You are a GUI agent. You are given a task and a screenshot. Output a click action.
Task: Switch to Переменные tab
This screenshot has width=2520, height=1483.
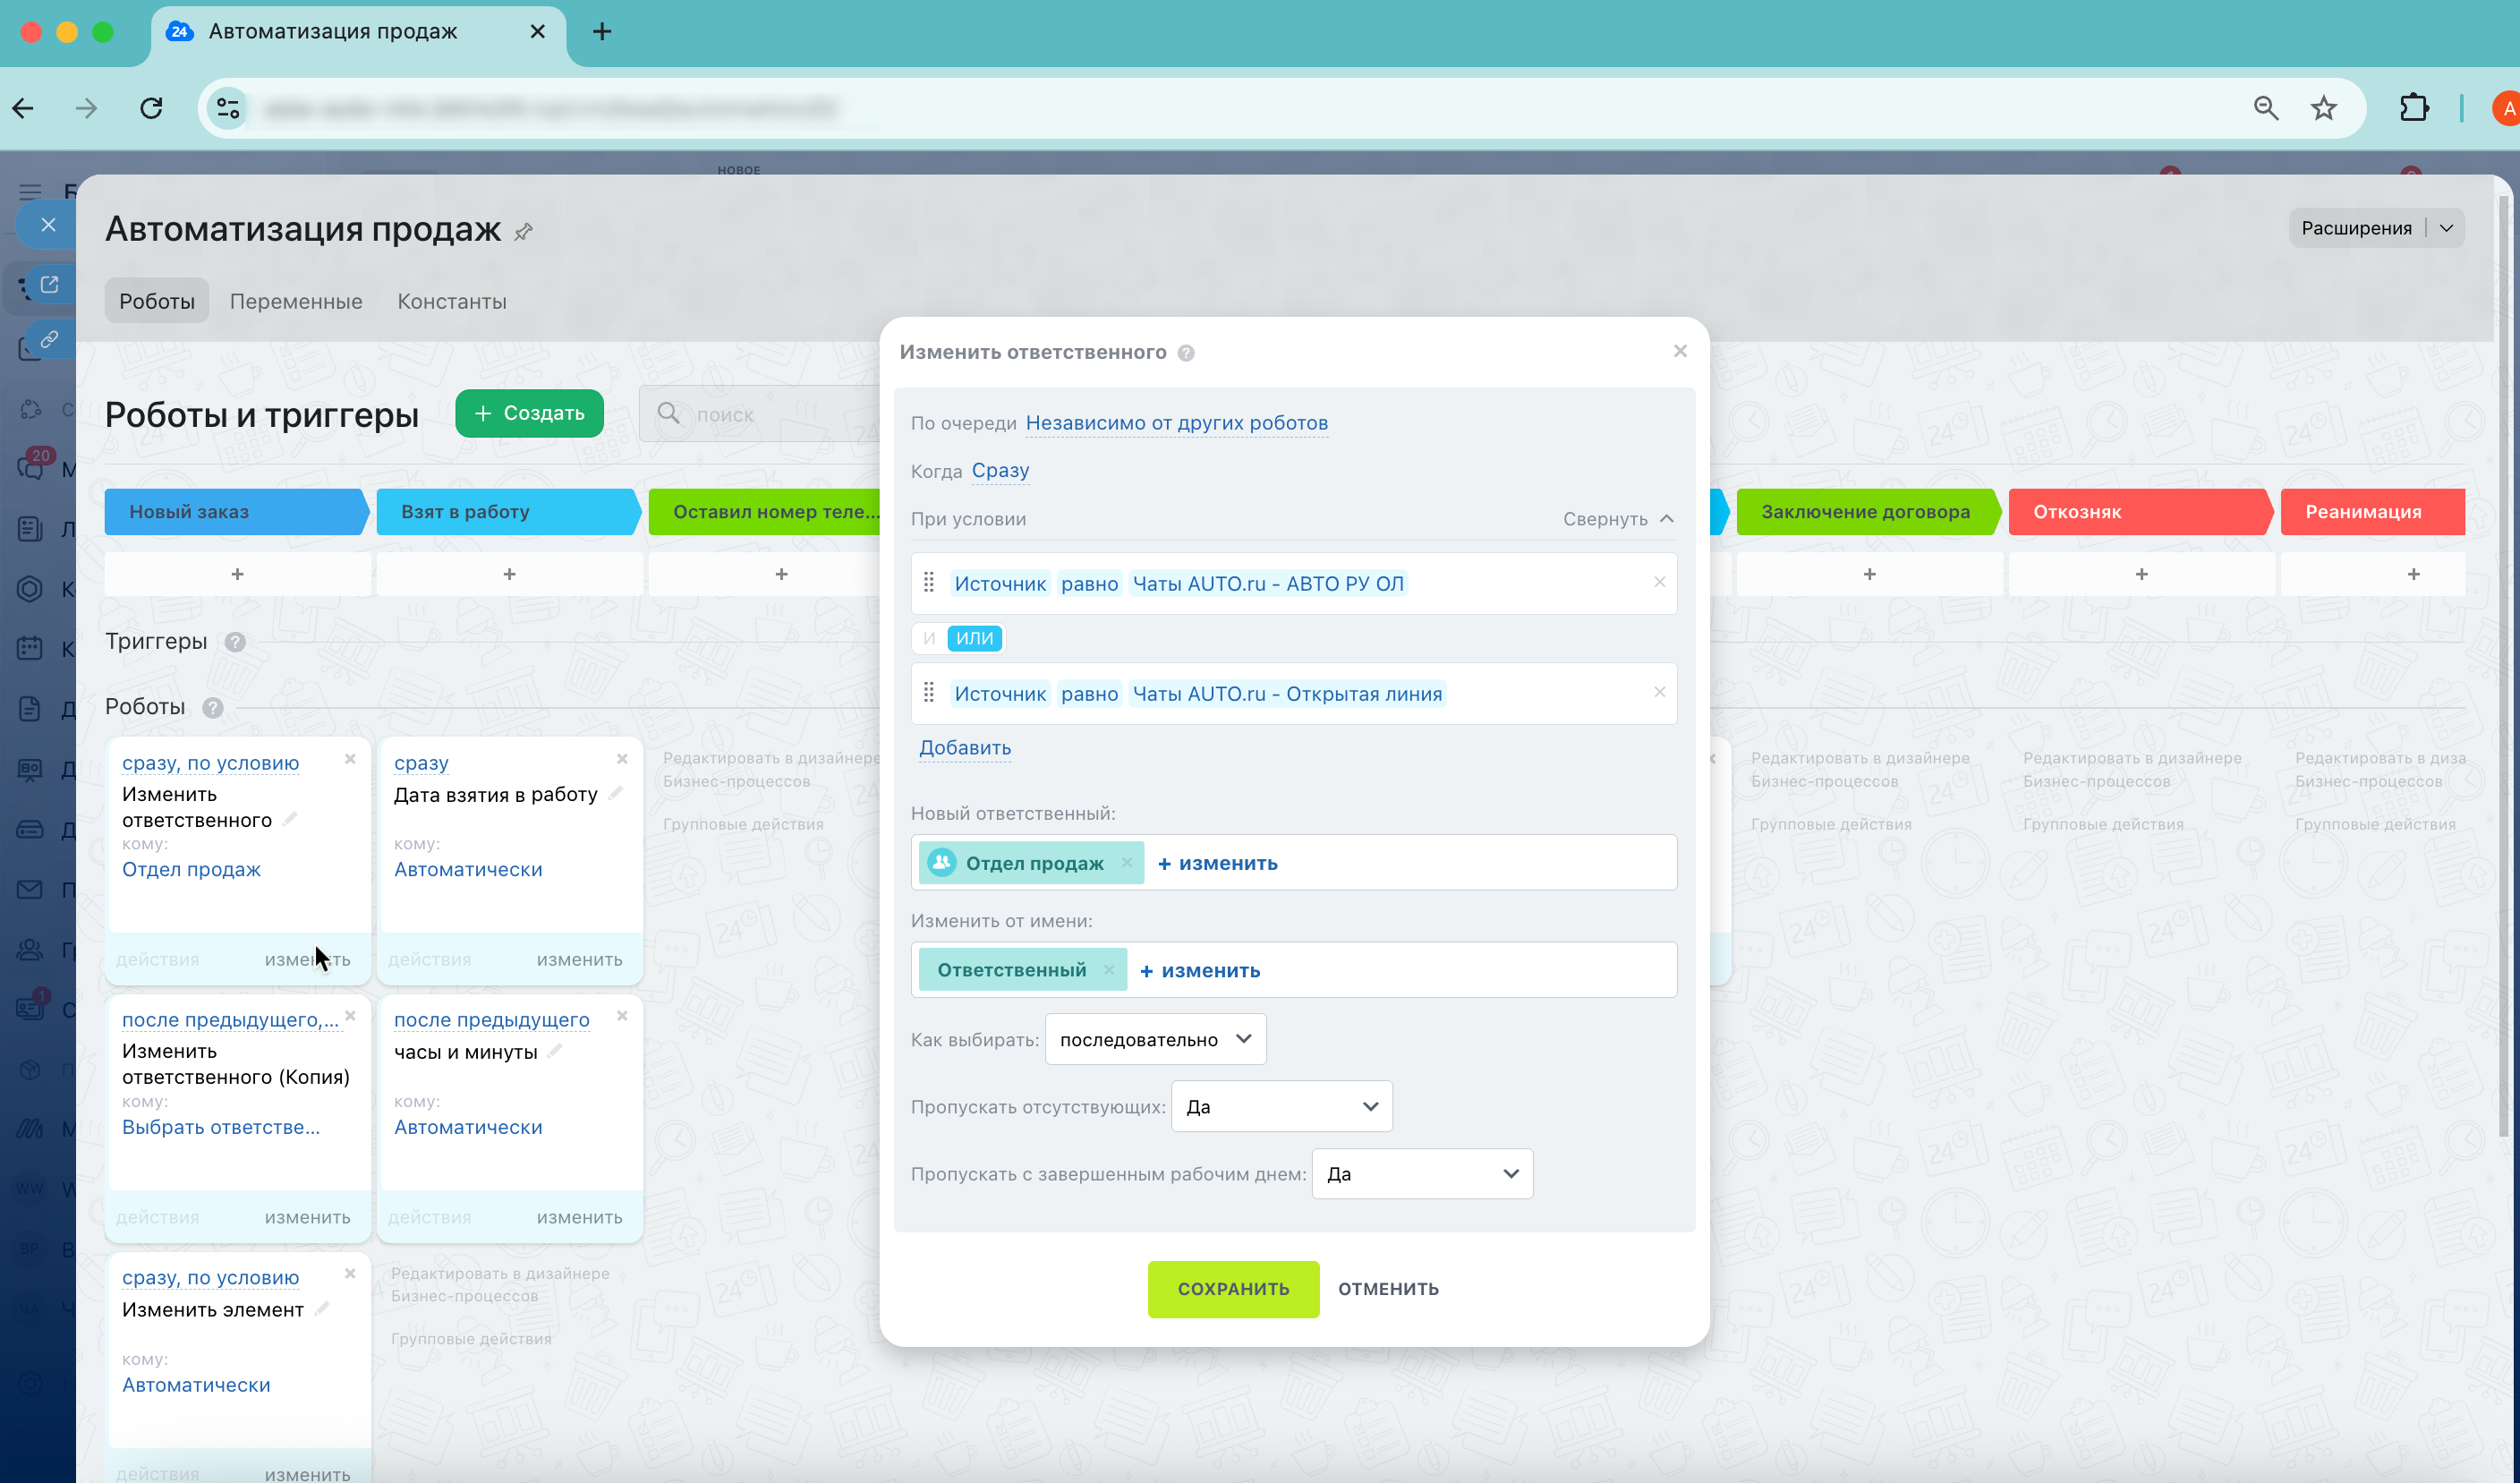coord(296,301)
